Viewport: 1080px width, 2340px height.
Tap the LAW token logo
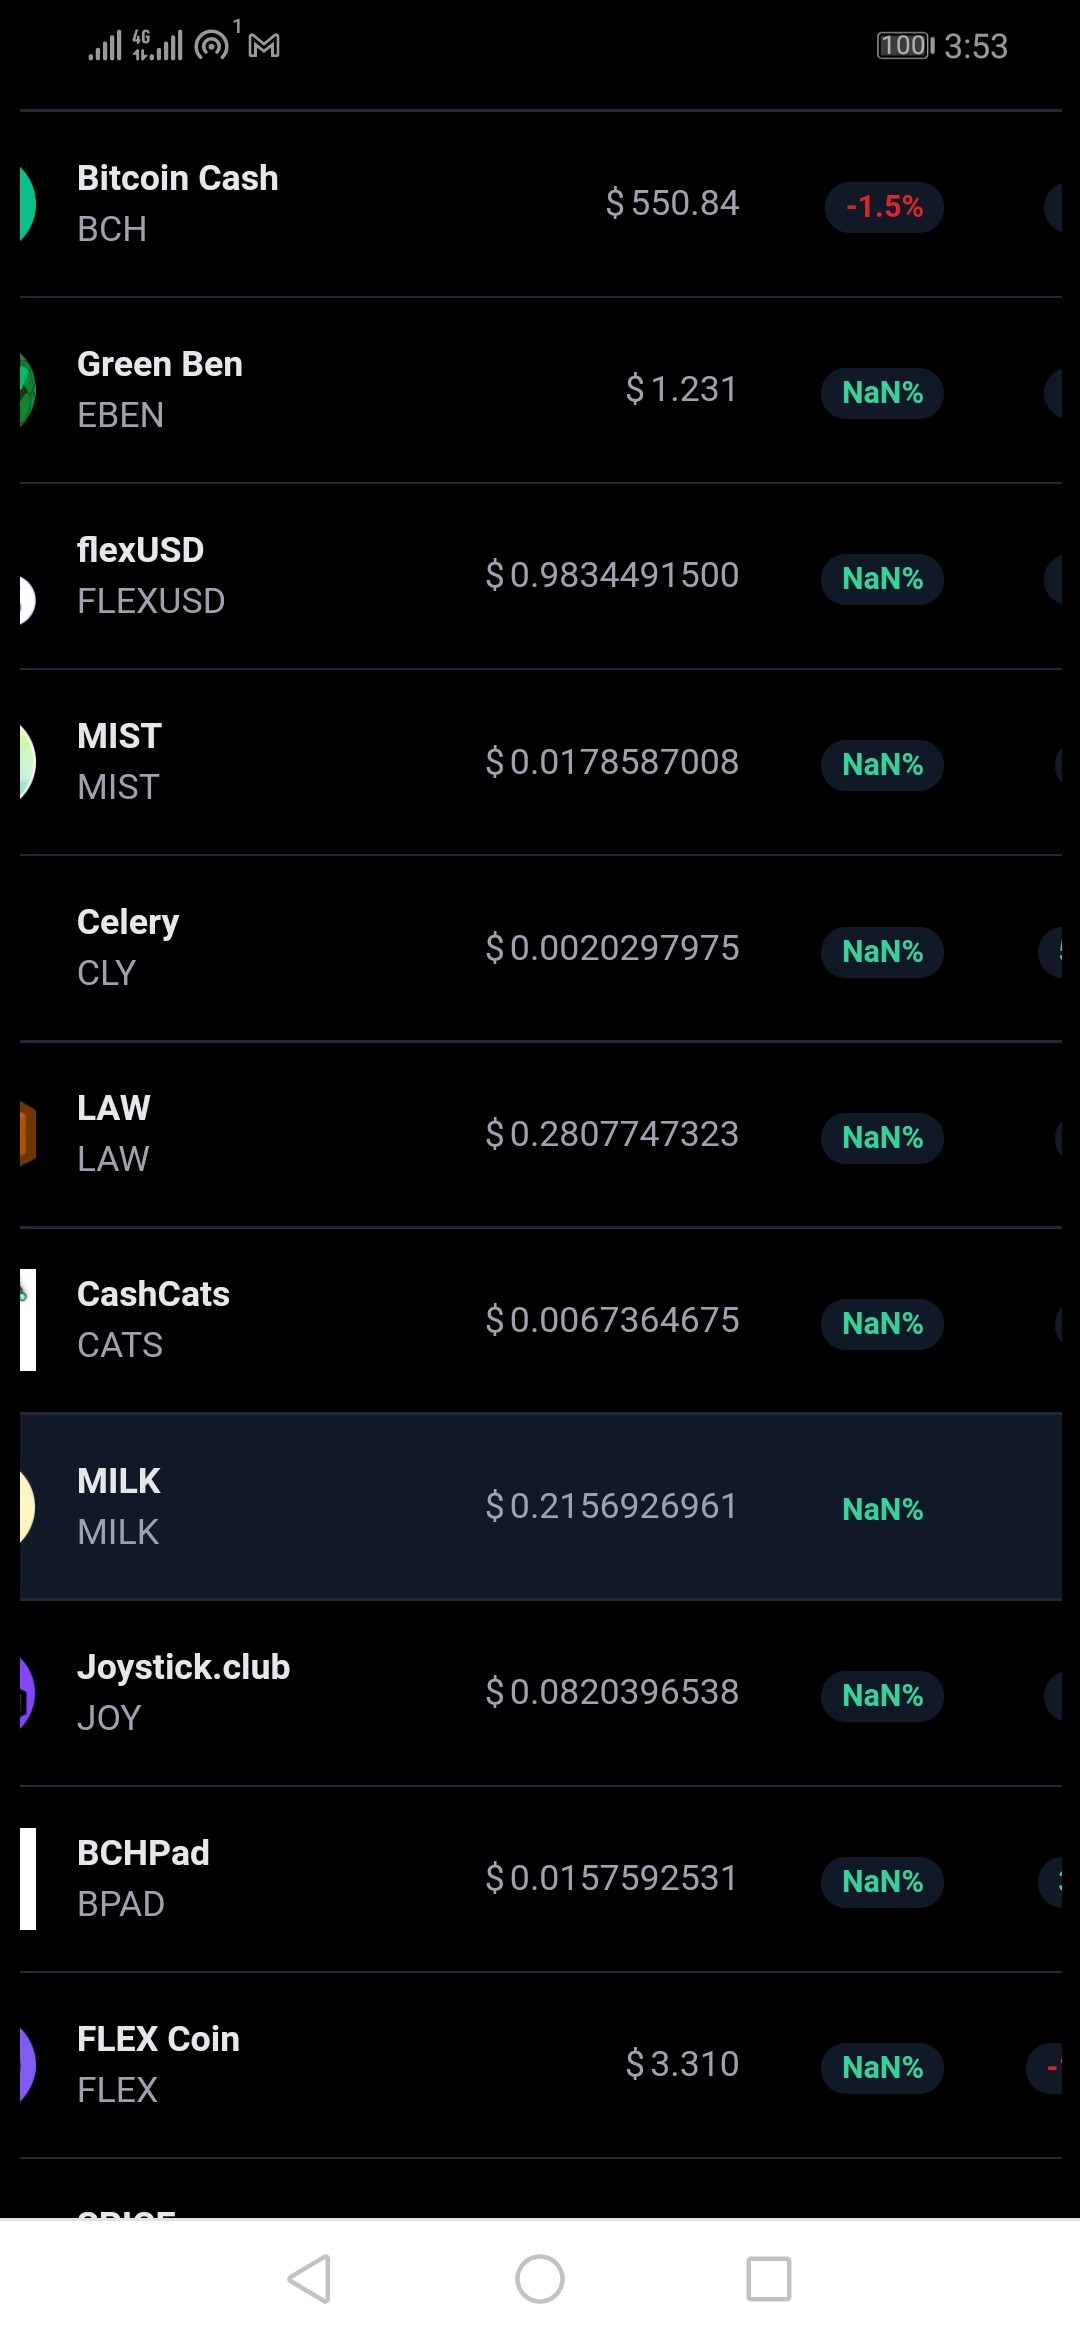click(28, 1134)
